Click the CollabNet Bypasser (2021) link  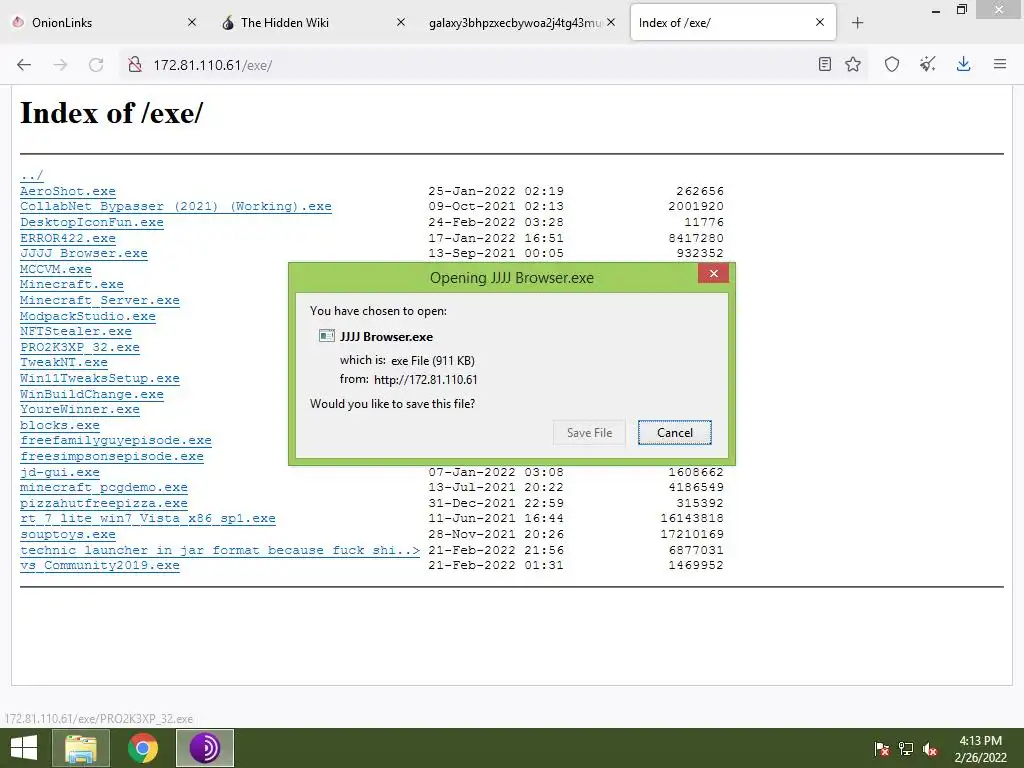point(176,206)
